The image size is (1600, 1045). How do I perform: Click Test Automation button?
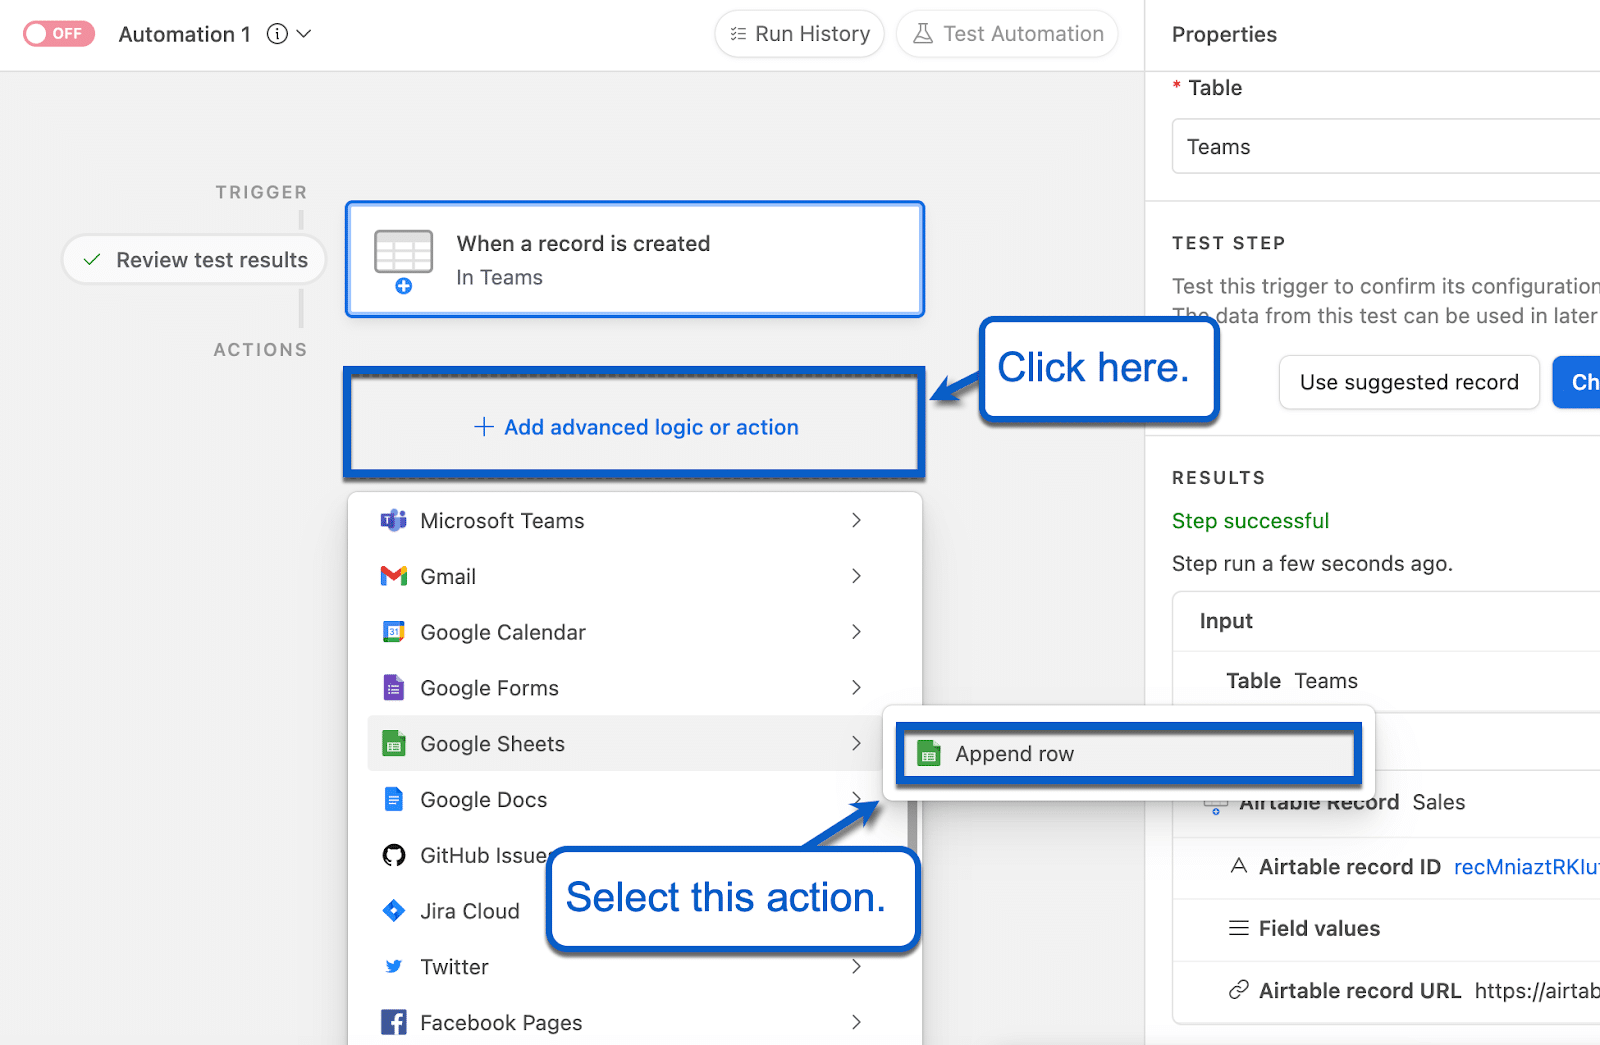(x=1008, y=34)
